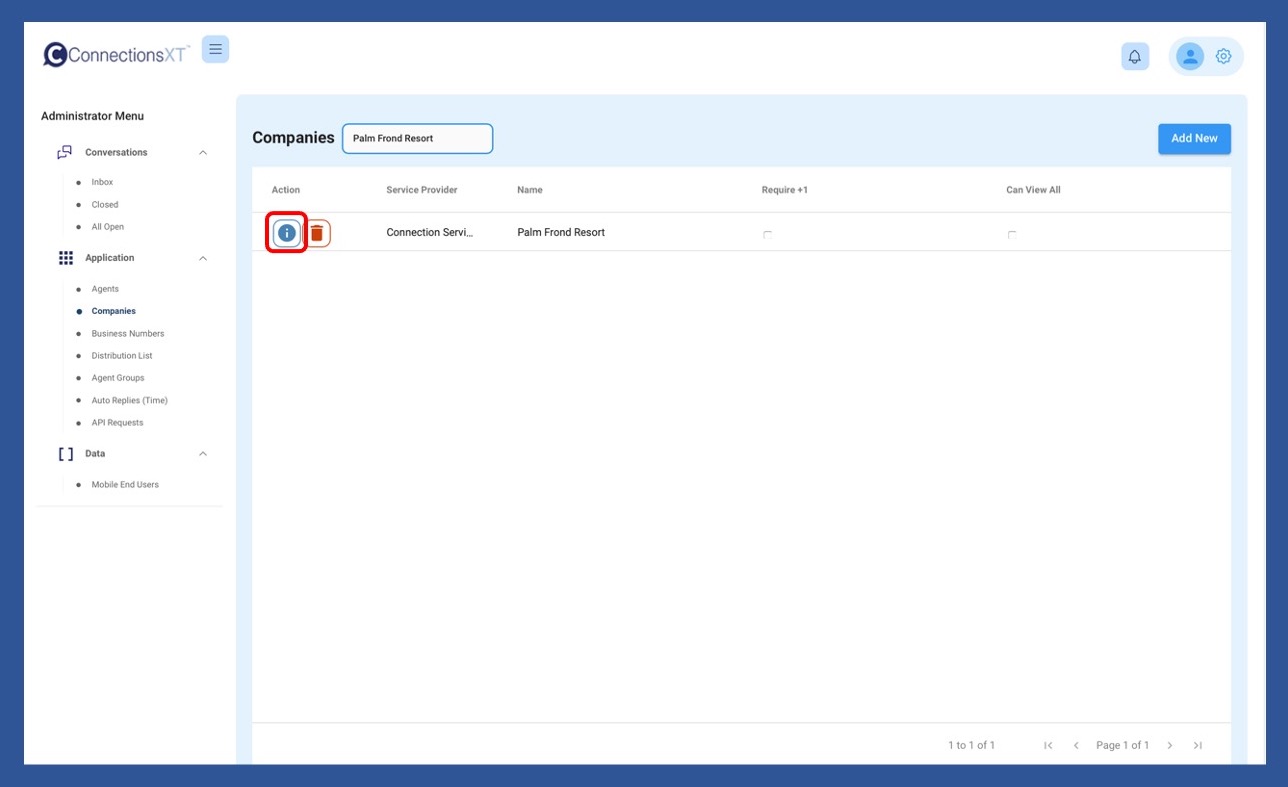Open the notifications bell

pyautogui.click(x=1134, y=57)
